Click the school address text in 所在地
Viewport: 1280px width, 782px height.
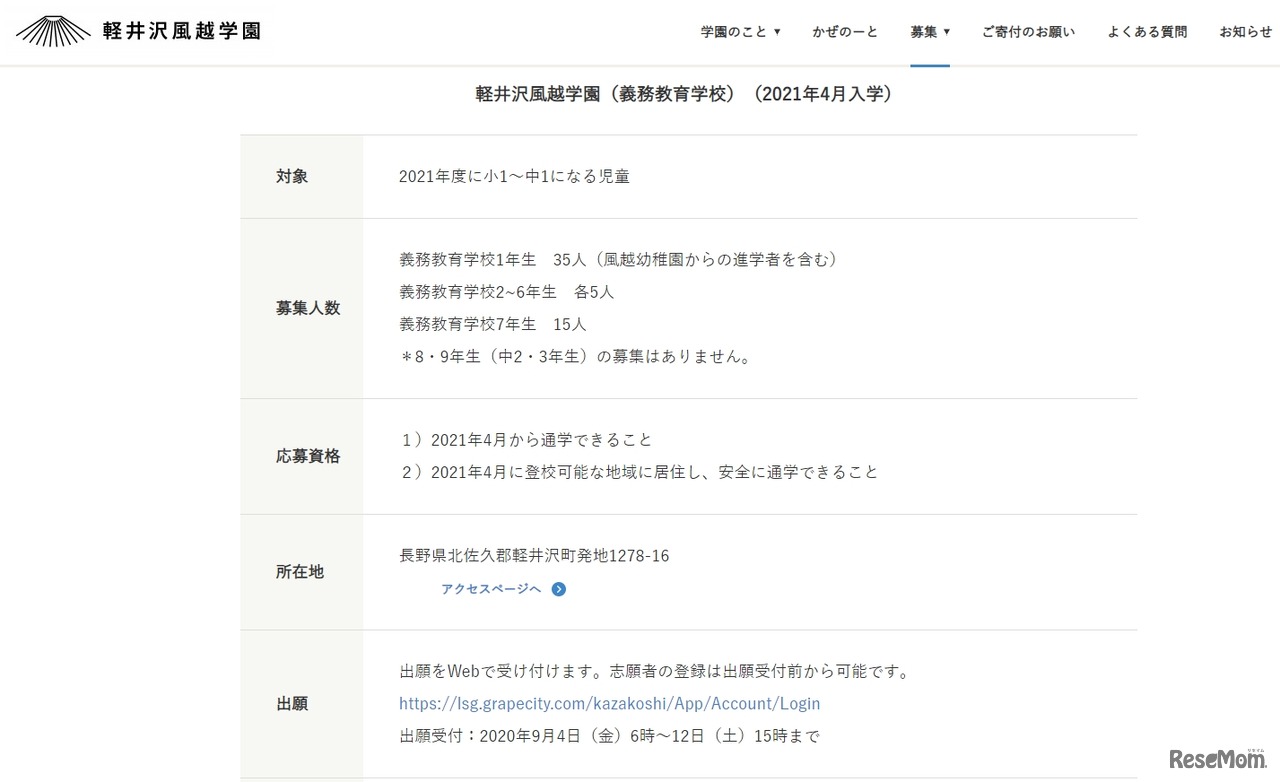533,555
